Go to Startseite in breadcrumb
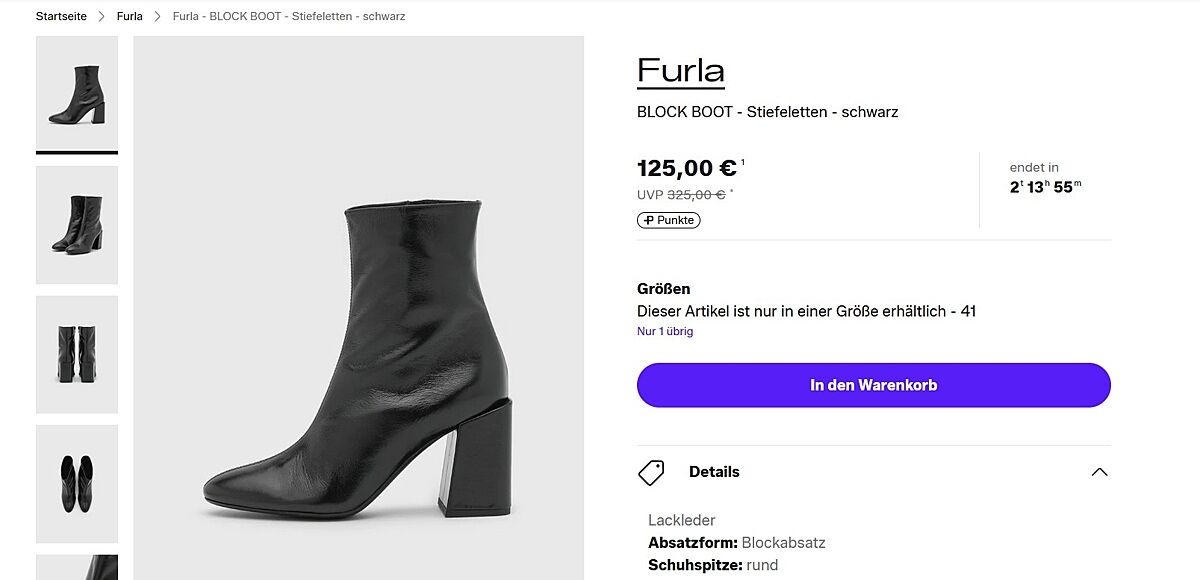Image resolution: width=1200 pixels, height=580 pixels. 61,16
